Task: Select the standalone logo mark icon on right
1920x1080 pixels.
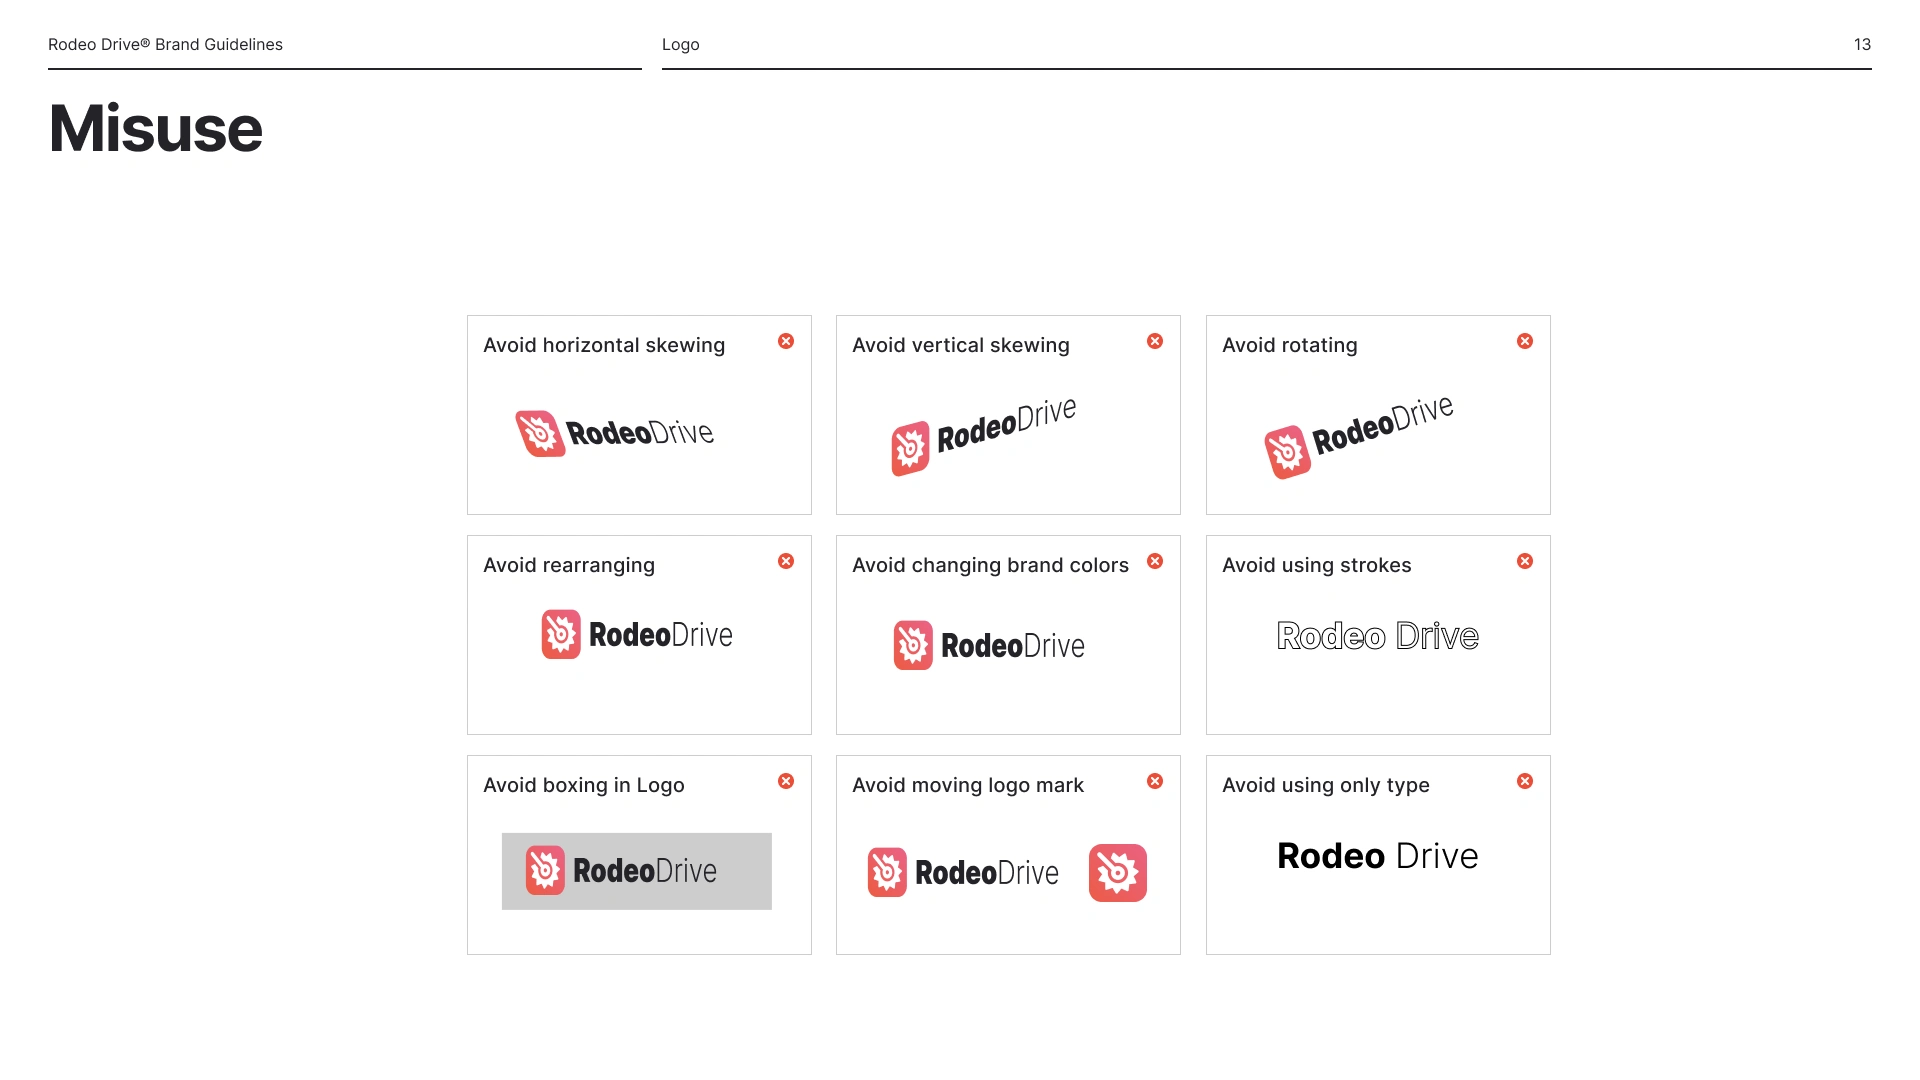Action: [x=1117, y=873]
